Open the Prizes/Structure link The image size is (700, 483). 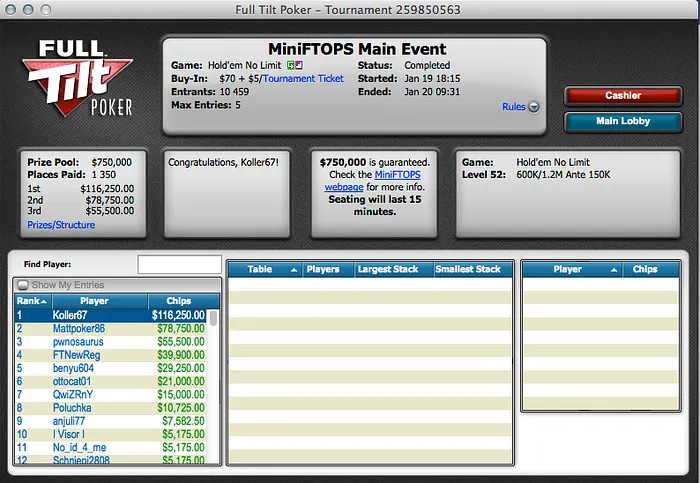click(x=60, y=225)
